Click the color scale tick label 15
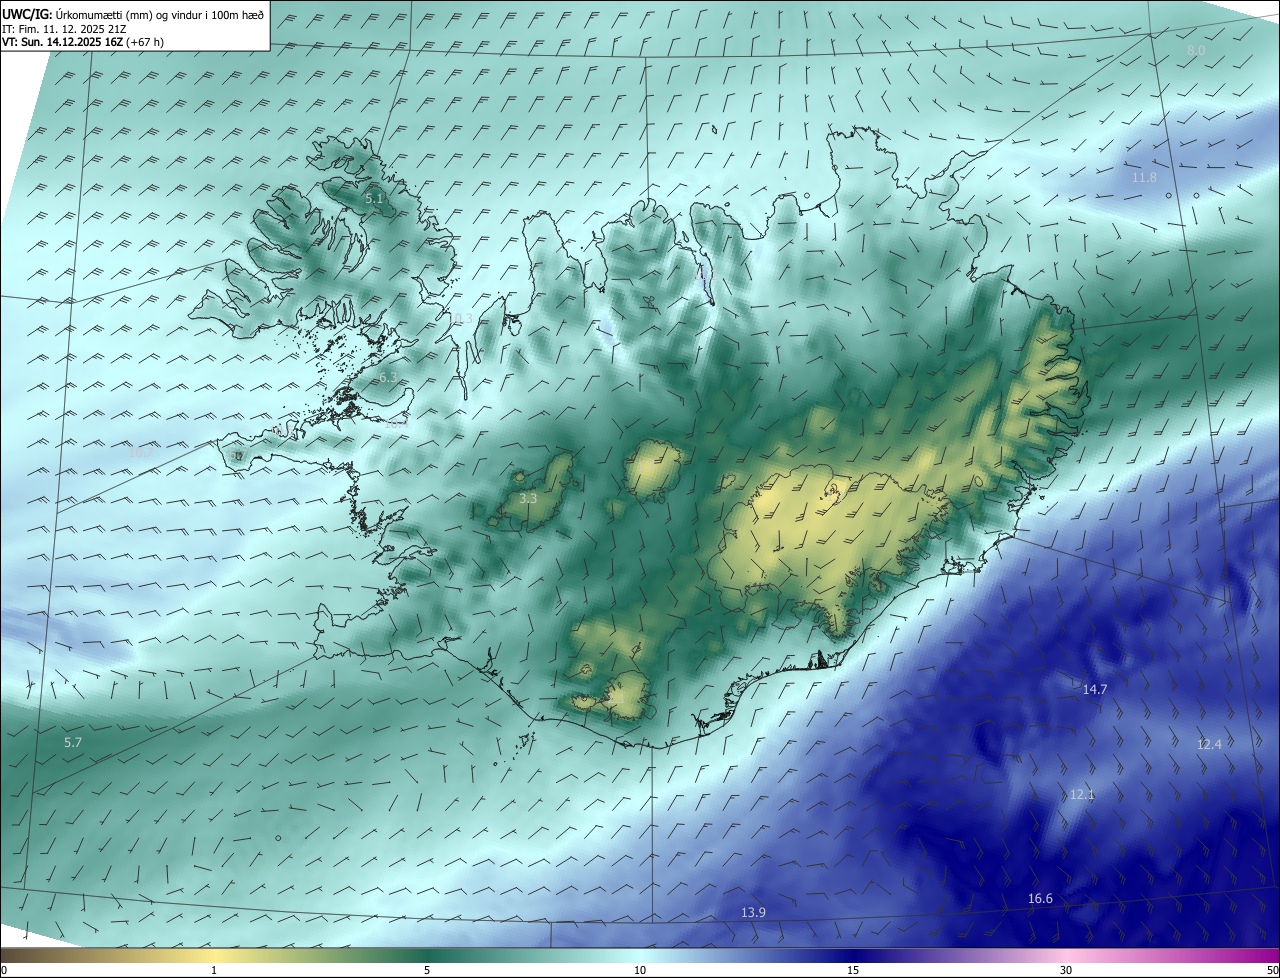 pyautogui.click(x=853, y=970)
